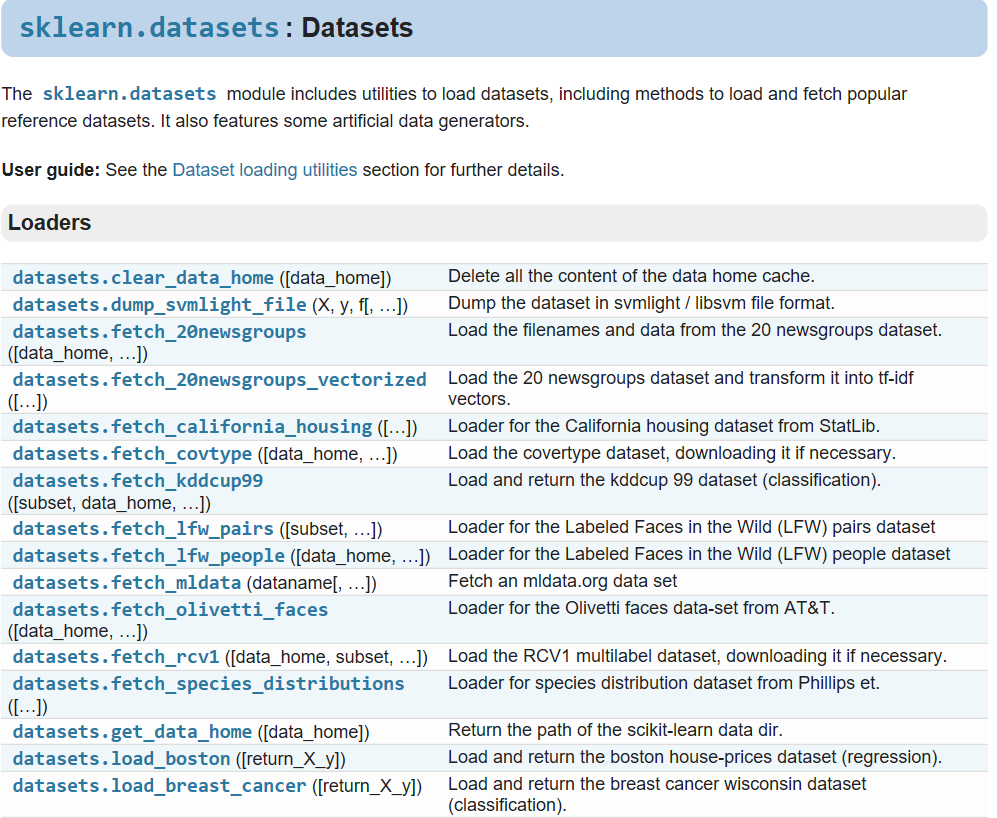Screen dimensions: 997x818
Task: Click the inline sklearn.datasets module reference
Action: (x=129, y=94)
